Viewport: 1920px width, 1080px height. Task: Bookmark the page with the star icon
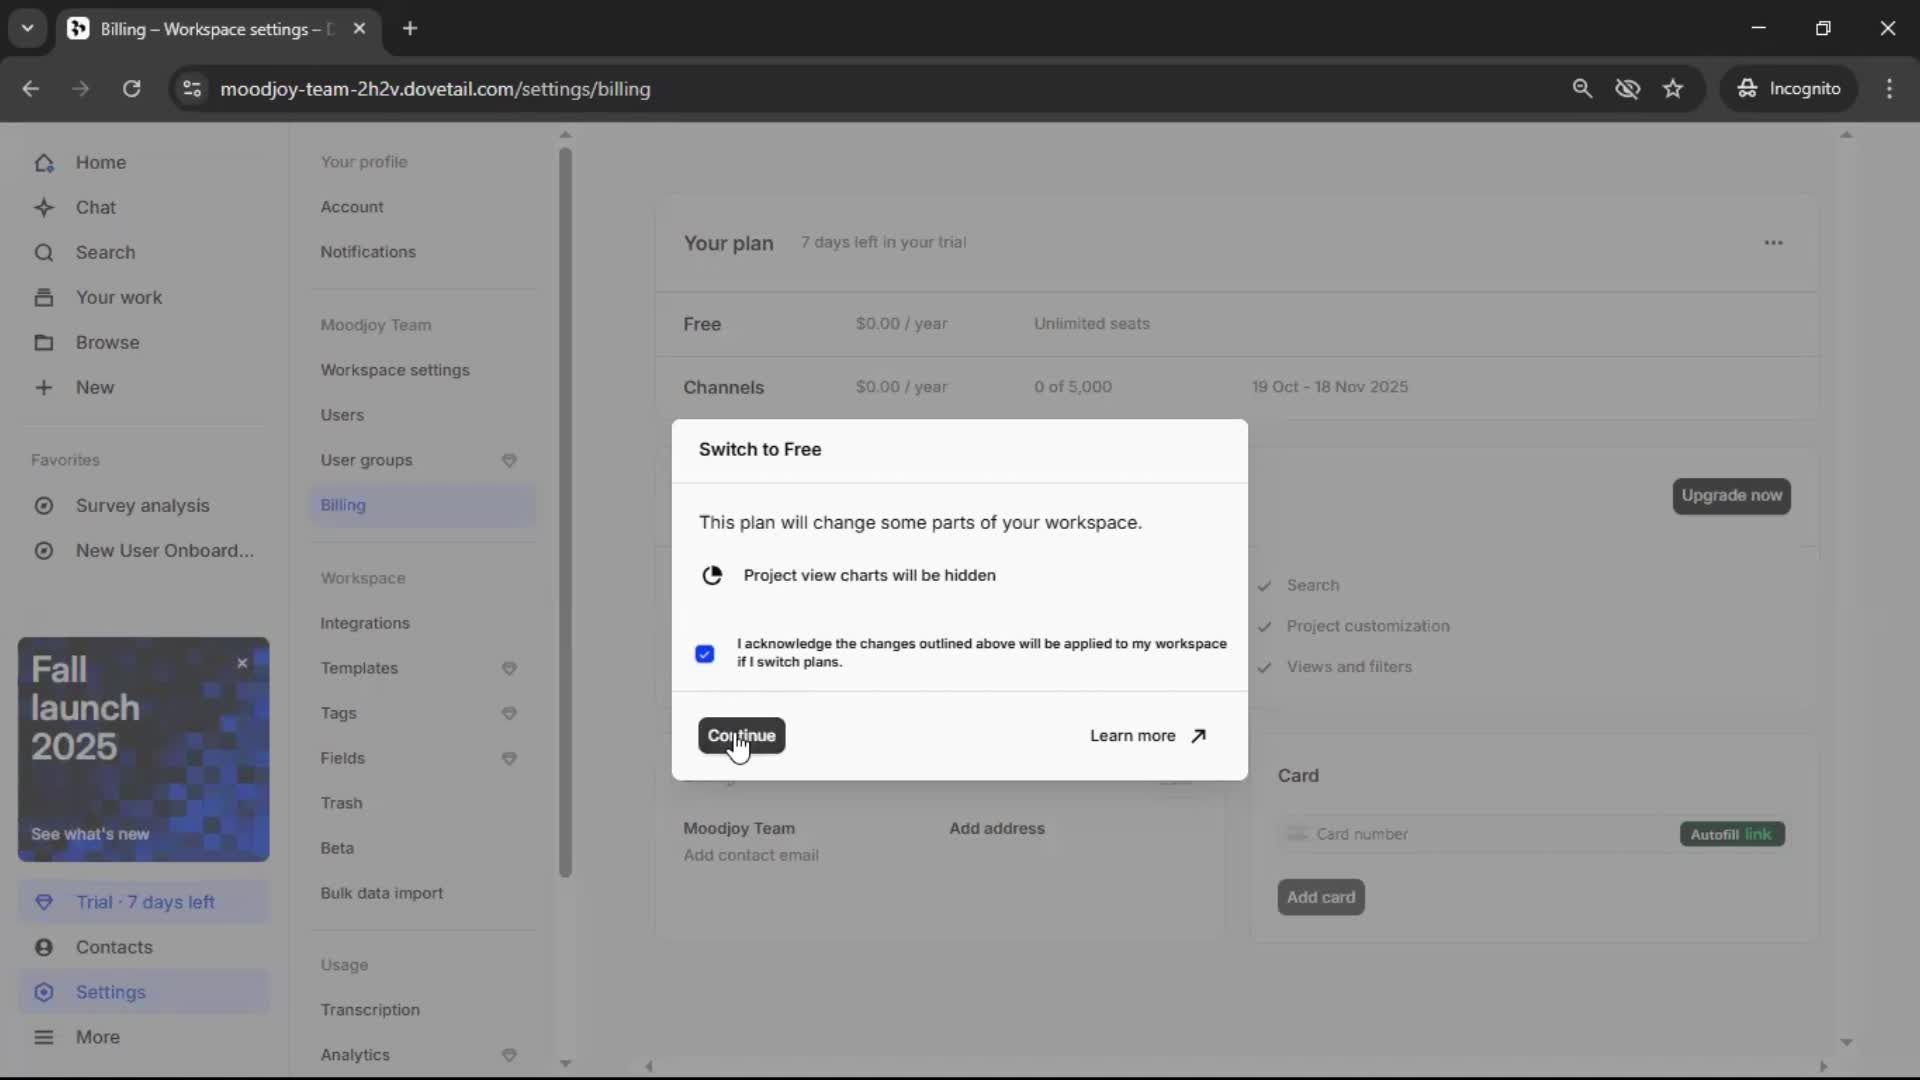pyautogui.click(x=1673, y=89)
